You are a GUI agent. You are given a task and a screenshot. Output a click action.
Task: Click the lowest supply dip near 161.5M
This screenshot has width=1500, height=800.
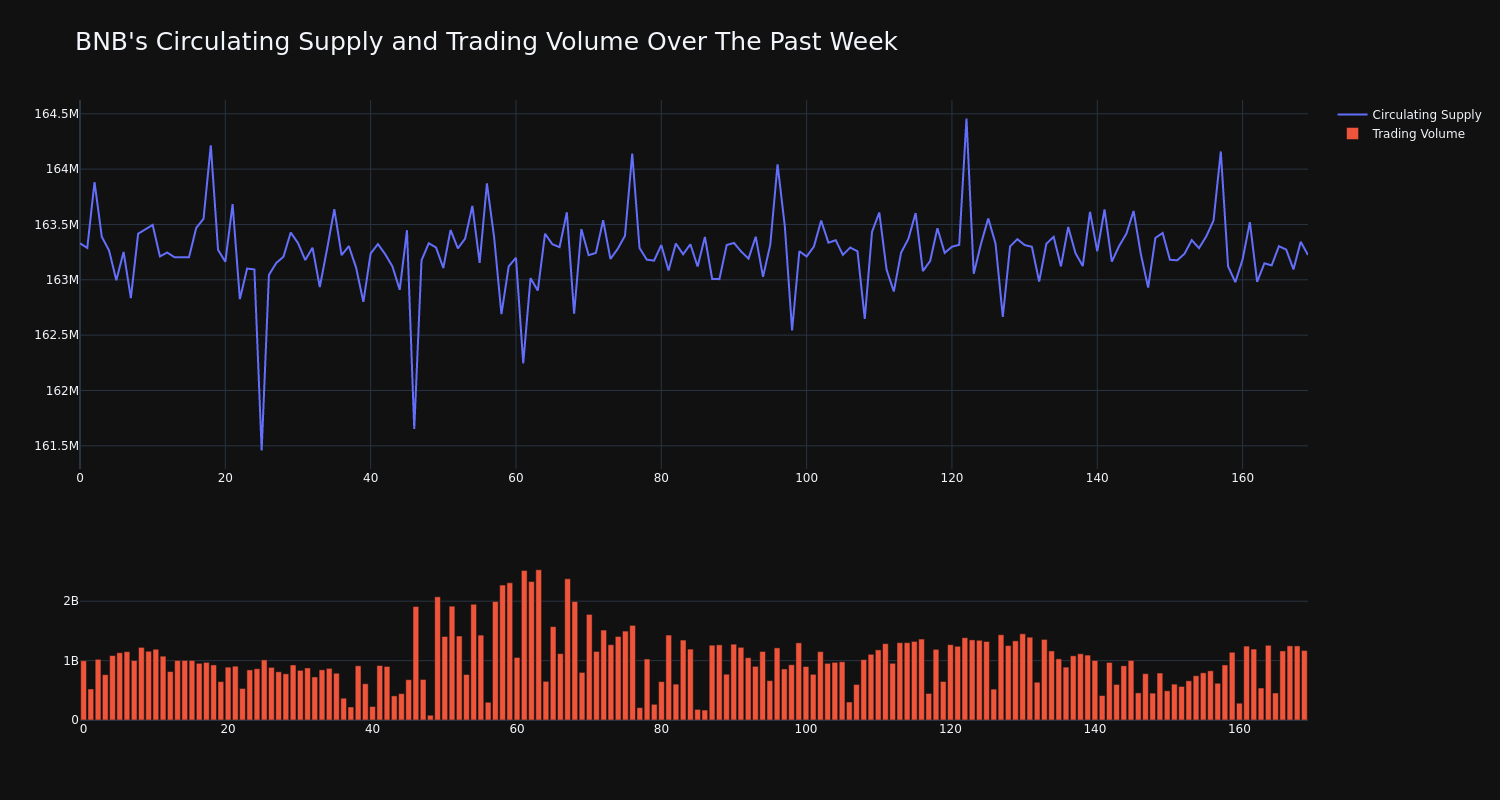tap(262, 449)
